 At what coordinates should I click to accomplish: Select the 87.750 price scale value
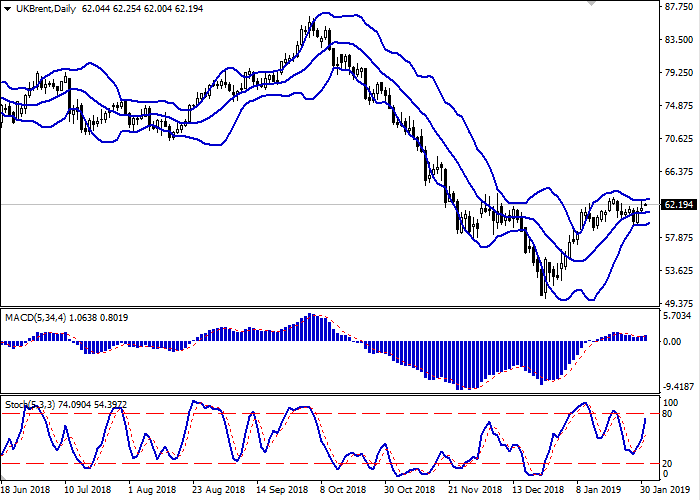tap(679, 7)
